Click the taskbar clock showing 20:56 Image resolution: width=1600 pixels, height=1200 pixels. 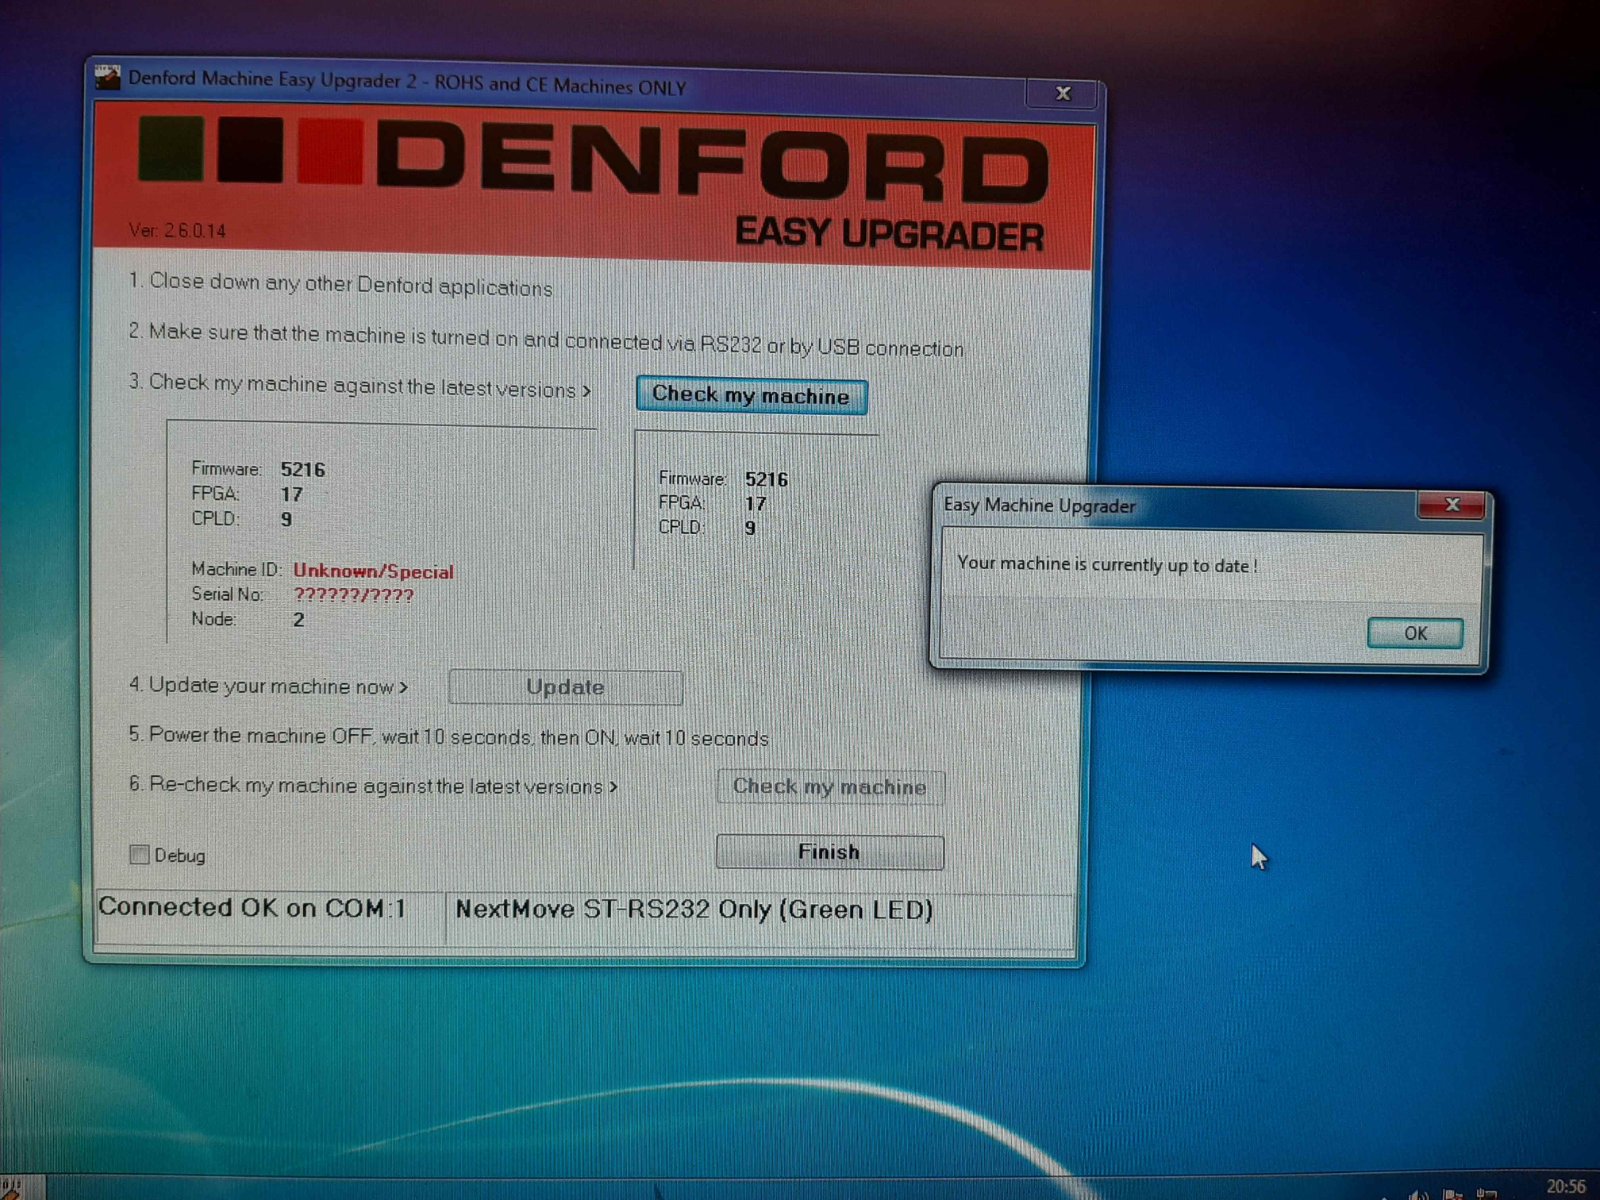click(x=1565, y=1186)
